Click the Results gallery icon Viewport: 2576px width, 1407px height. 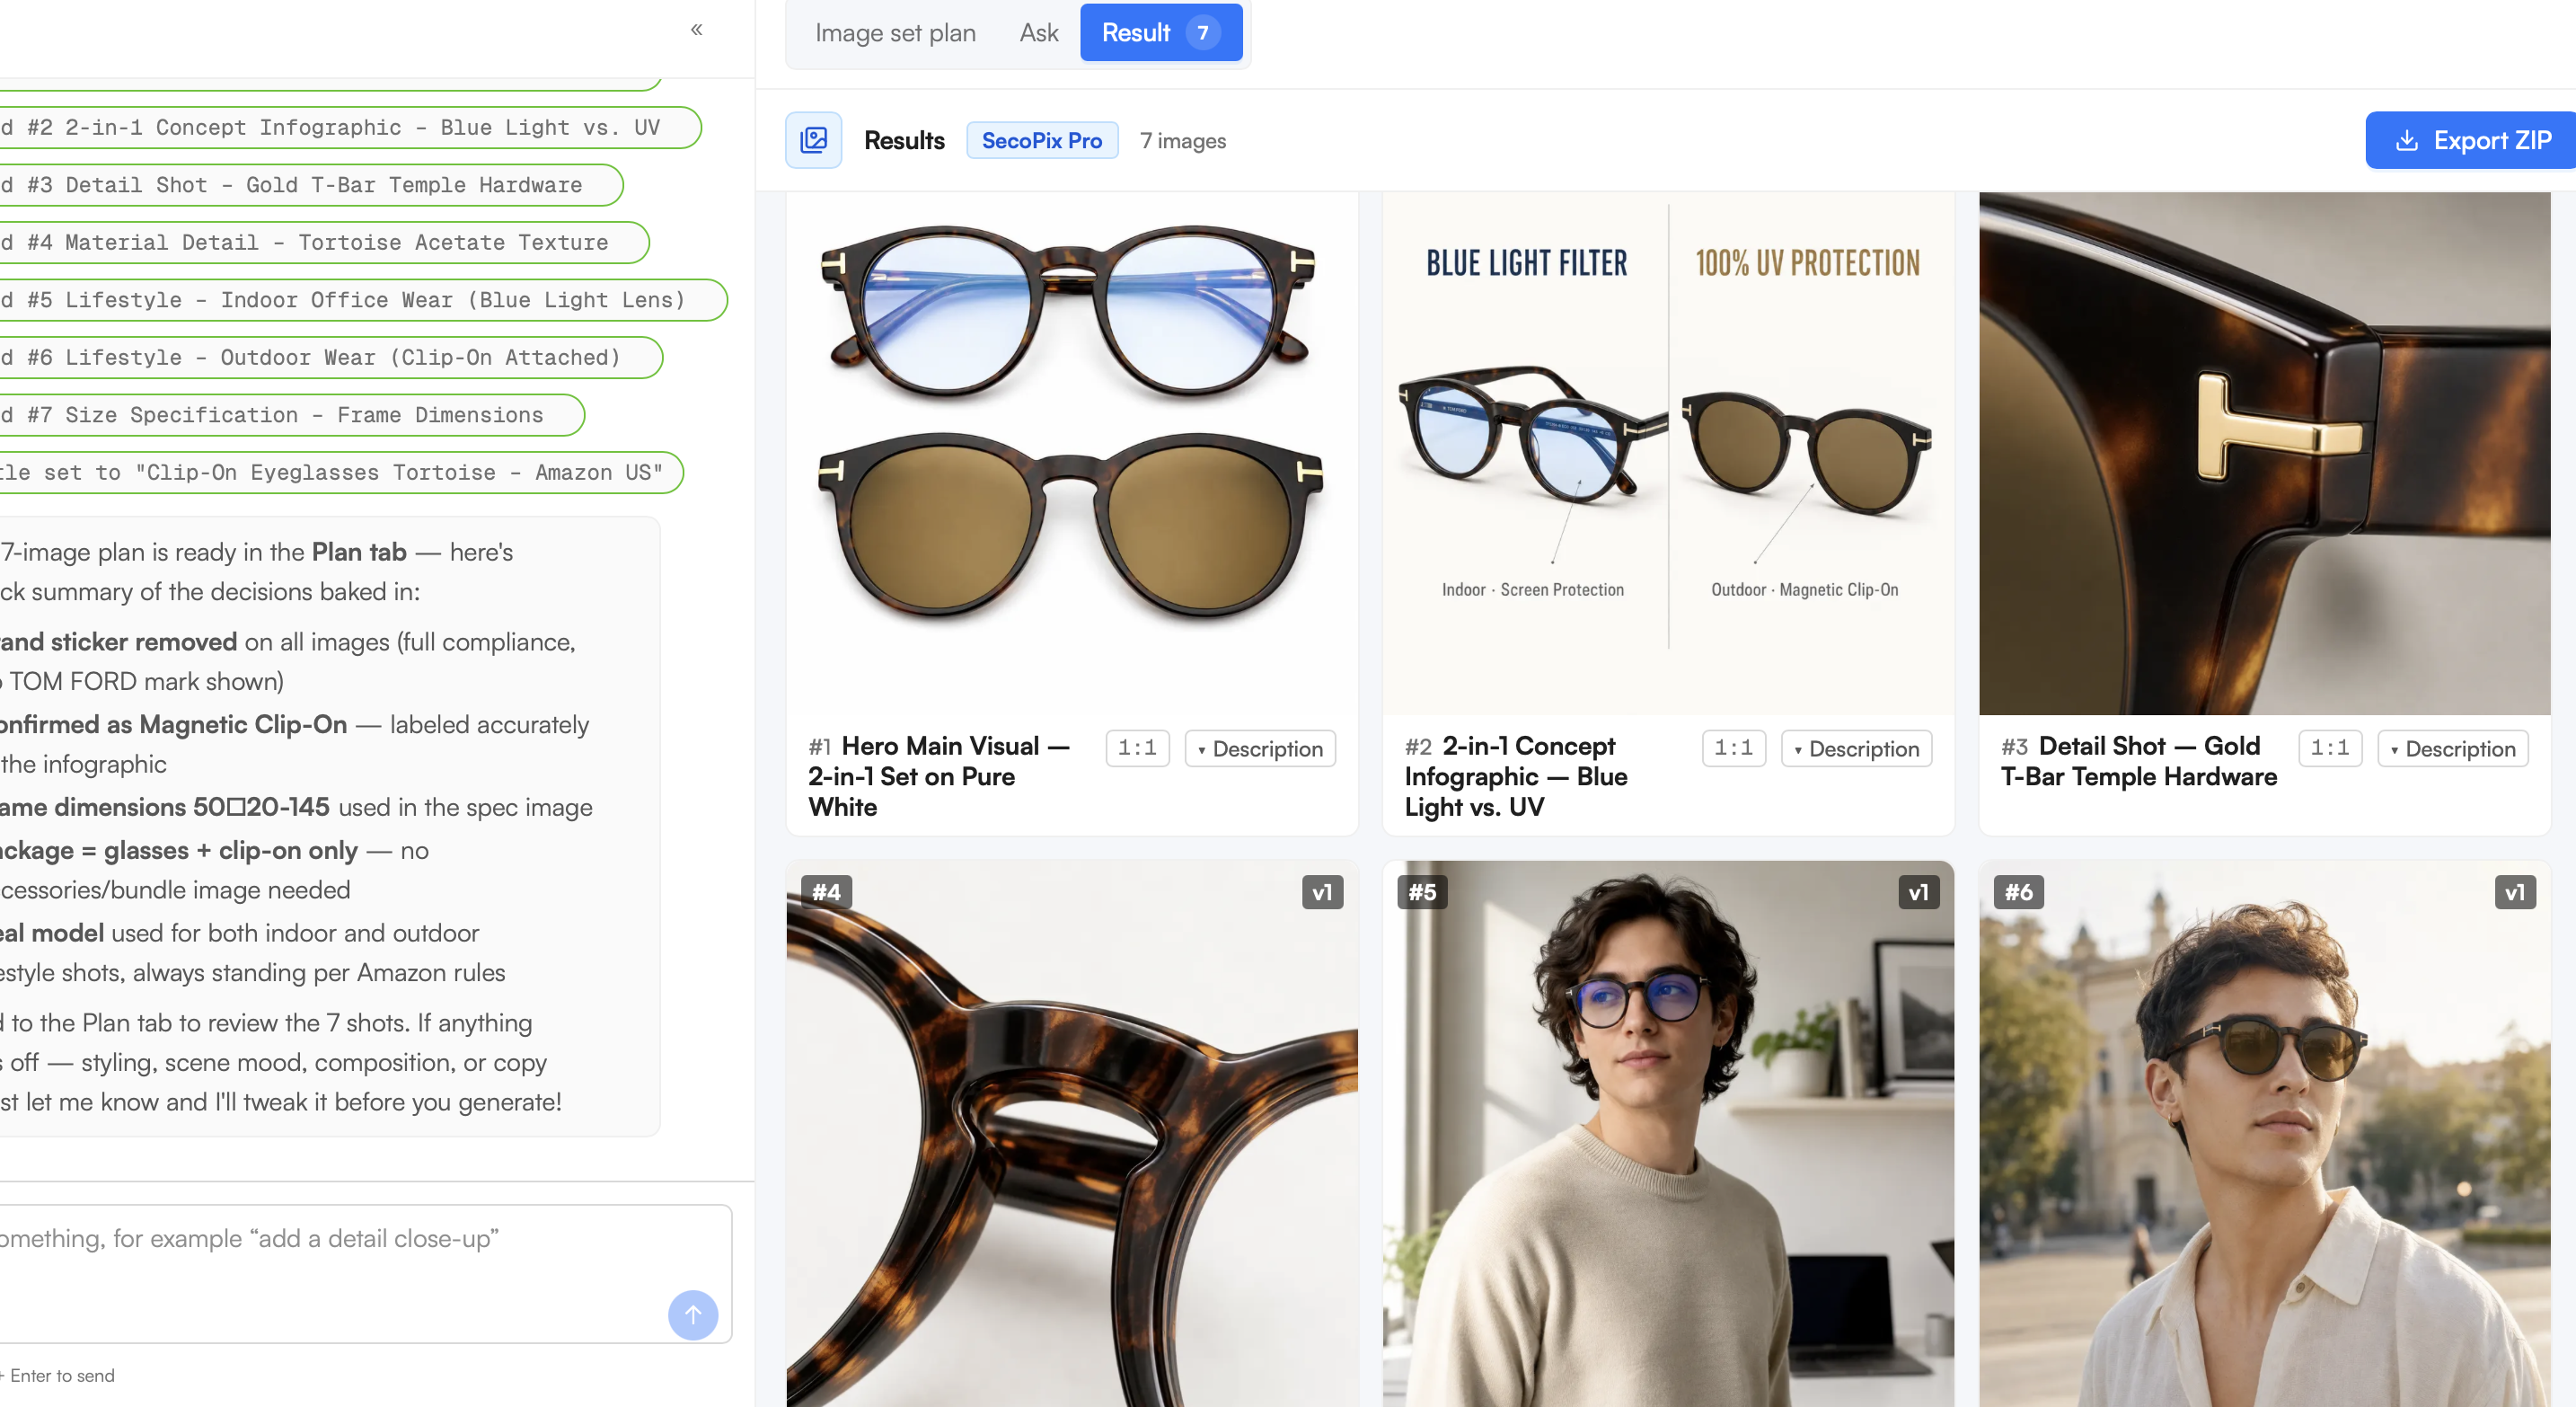[x=814, y=140]
